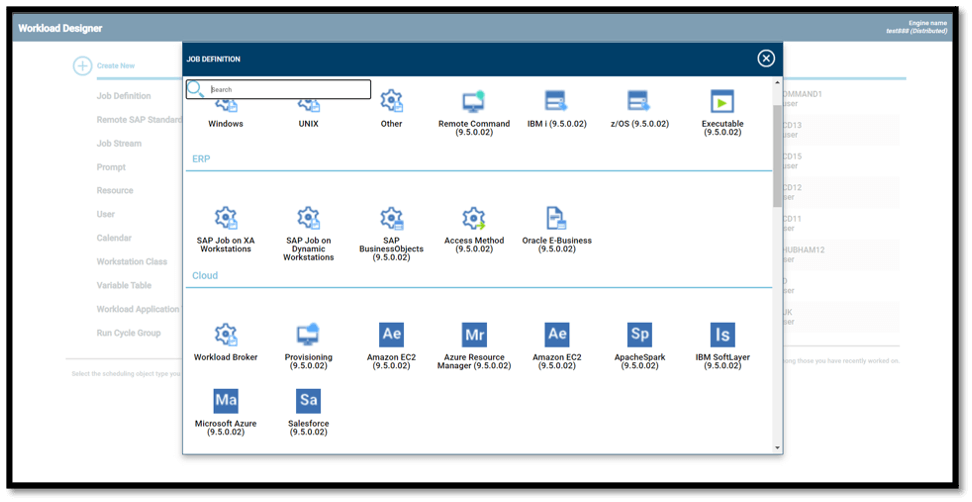Choose Resource in Create New list
972x502 pixels.
point(115,190)
